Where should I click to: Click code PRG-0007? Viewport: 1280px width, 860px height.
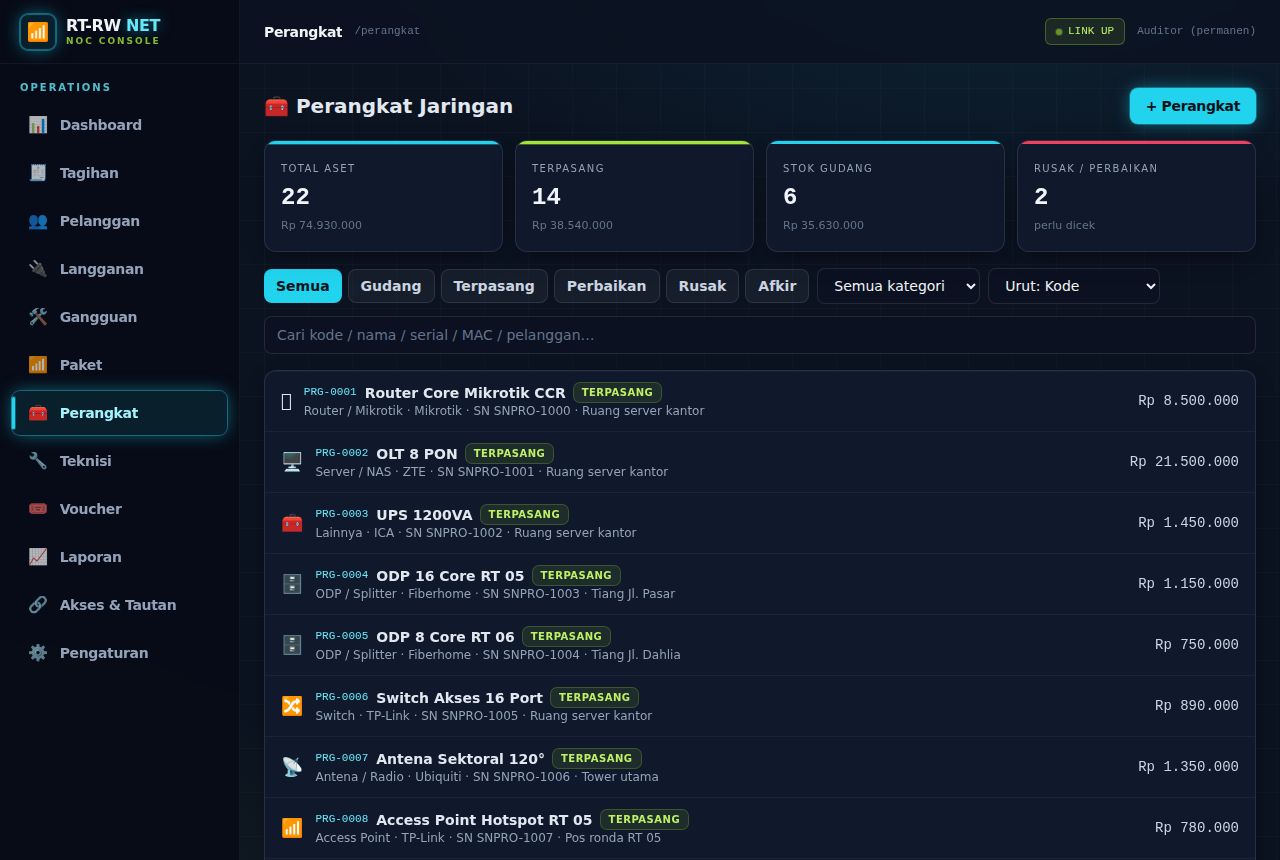342,758
